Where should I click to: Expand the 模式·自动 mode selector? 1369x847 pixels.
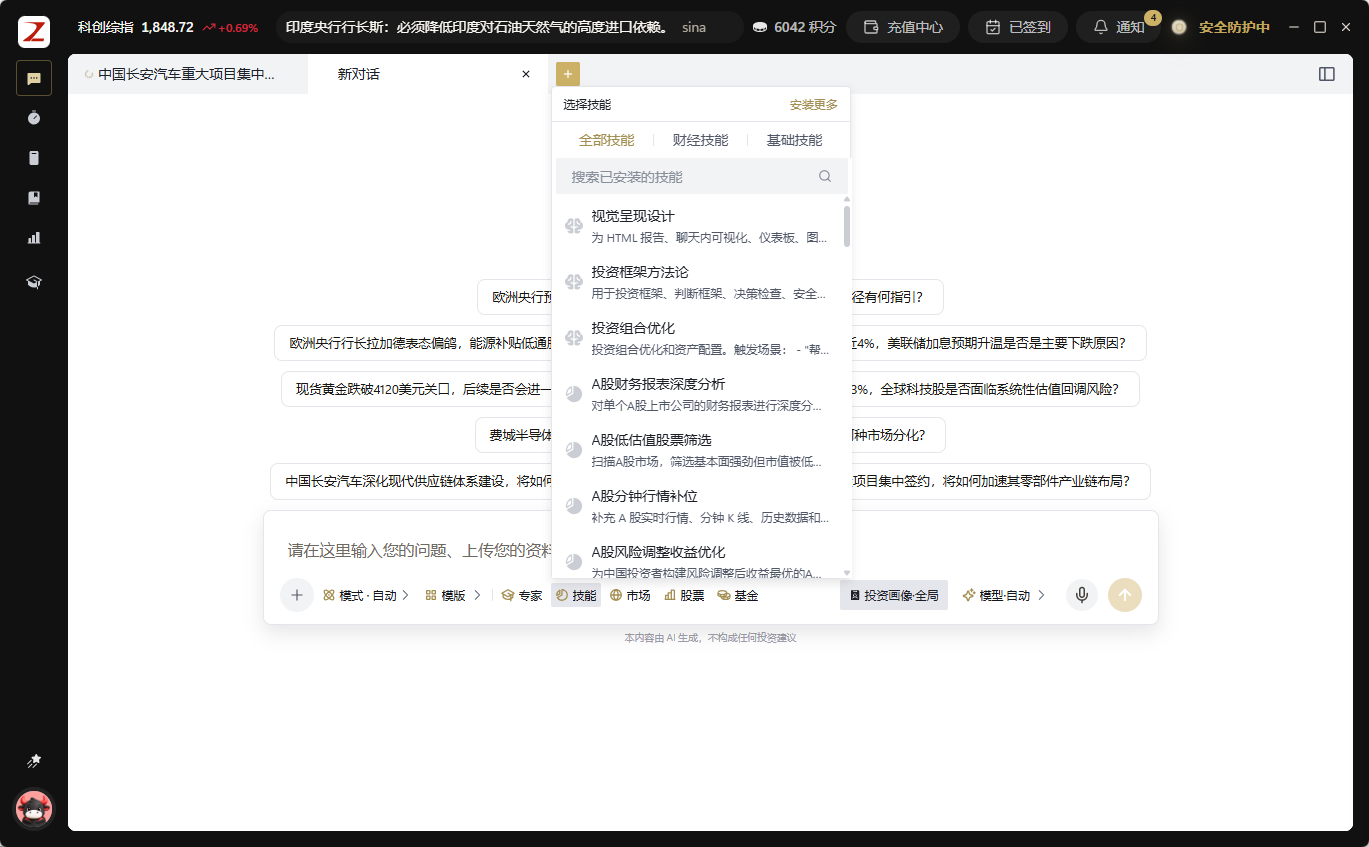[x=366, y=595]
